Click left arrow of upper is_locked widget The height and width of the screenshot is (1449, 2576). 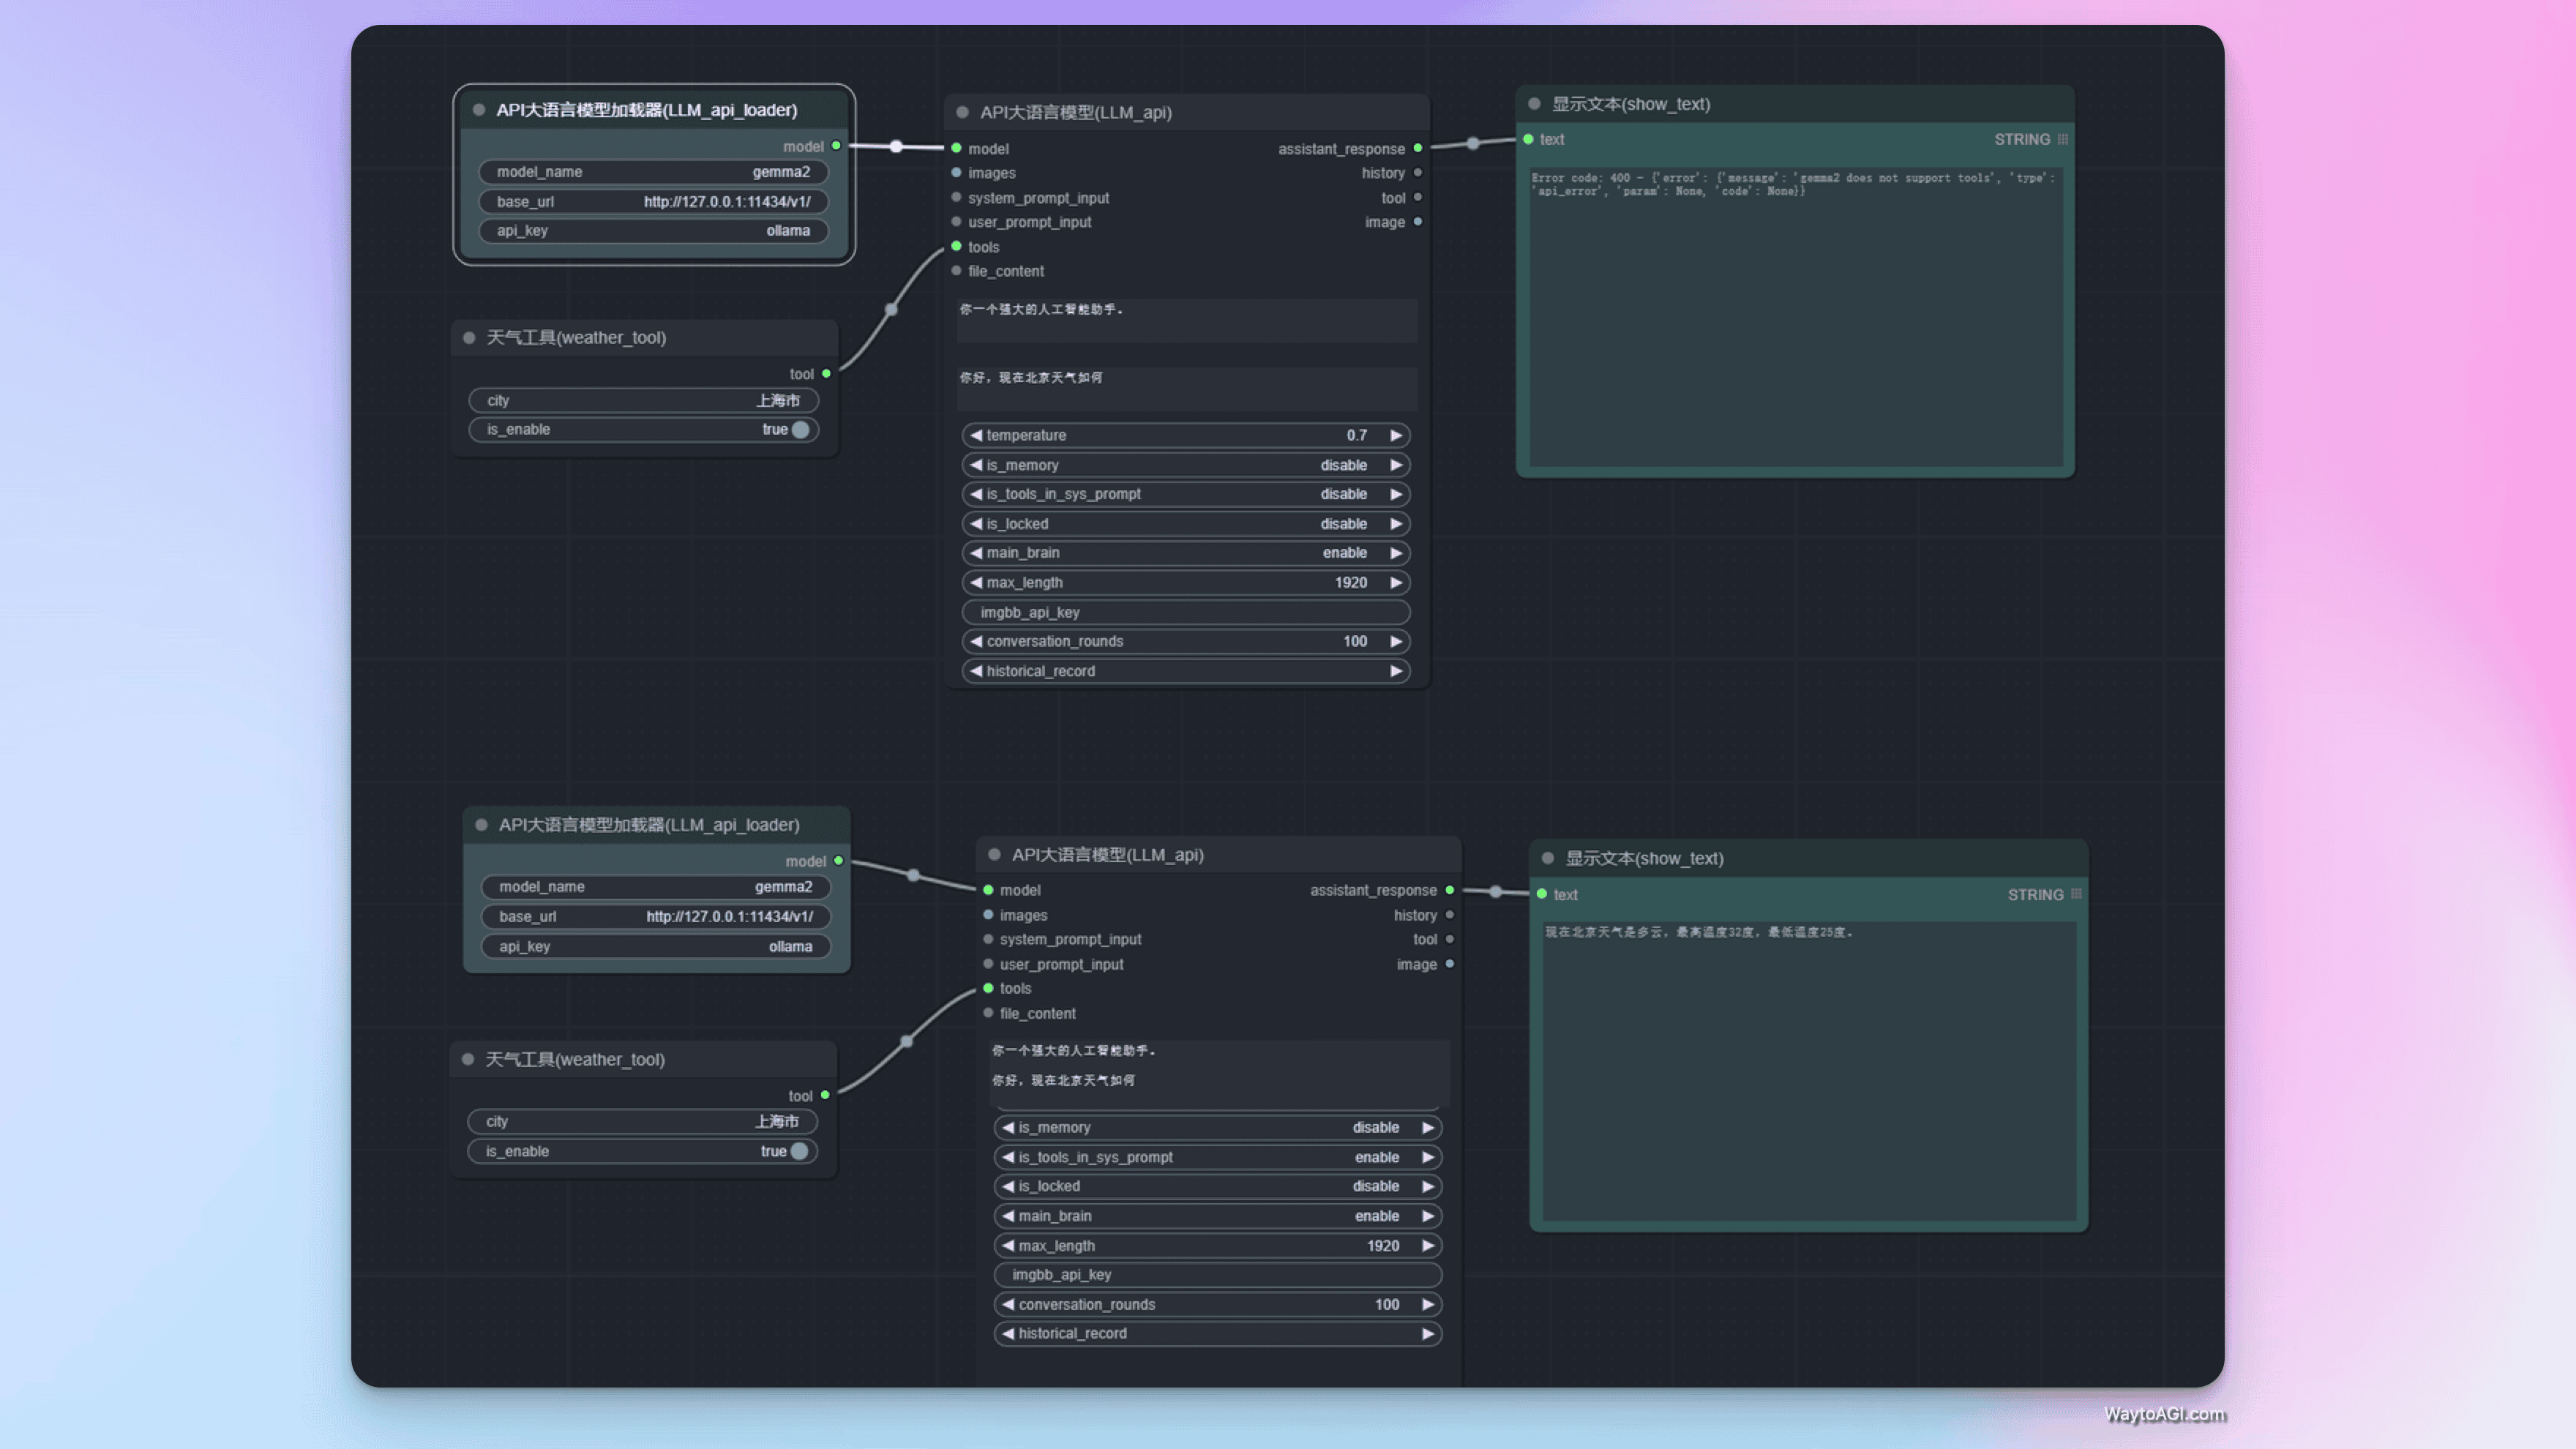pyautogui.click(x=976, y=524)
